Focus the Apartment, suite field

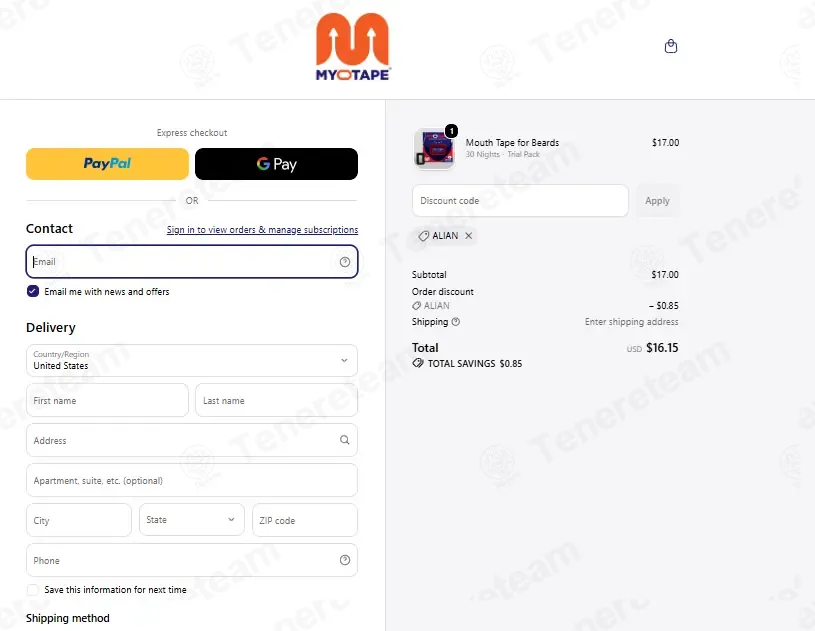(192, 480)
